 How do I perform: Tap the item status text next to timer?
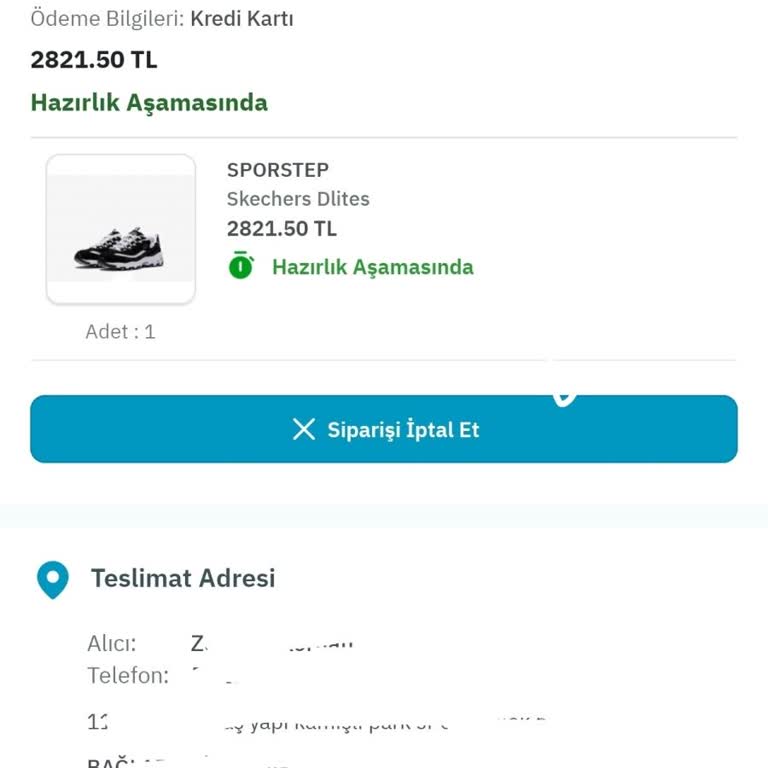372,267
